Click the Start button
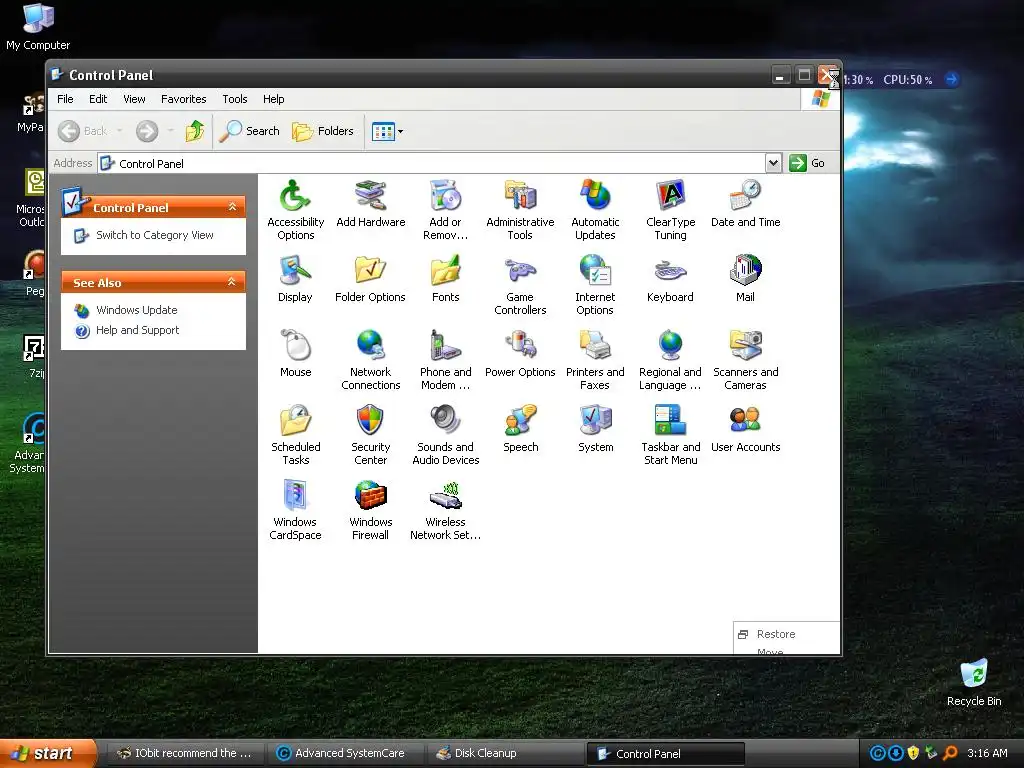1024x768 pixels. (x=47, y=754)
